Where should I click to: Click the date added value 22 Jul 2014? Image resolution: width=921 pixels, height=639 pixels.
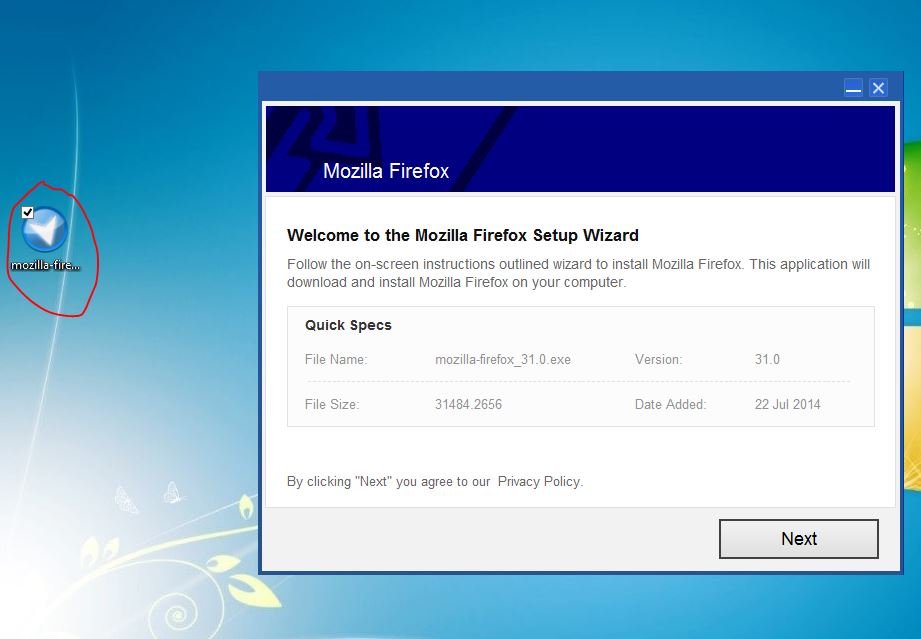tap(787, 404)
